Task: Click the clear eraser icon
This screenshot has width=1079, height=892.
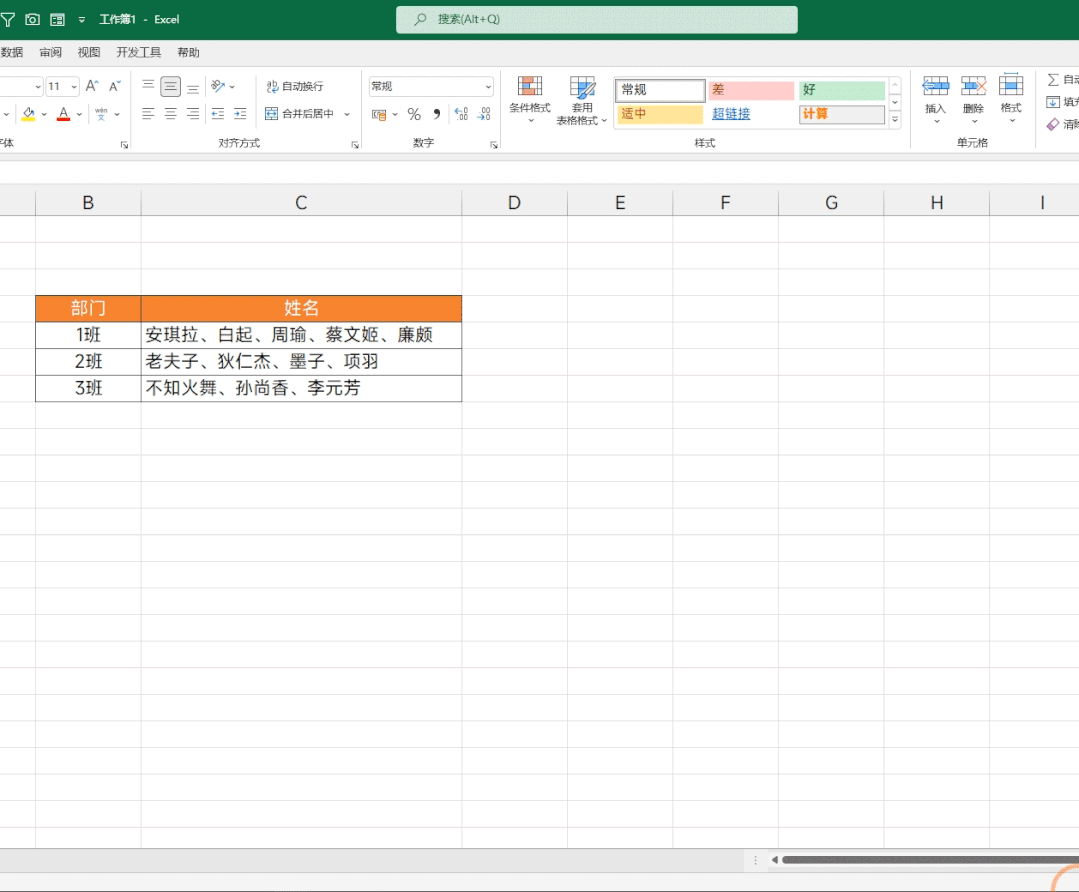Action: [x=1053, y=125]
